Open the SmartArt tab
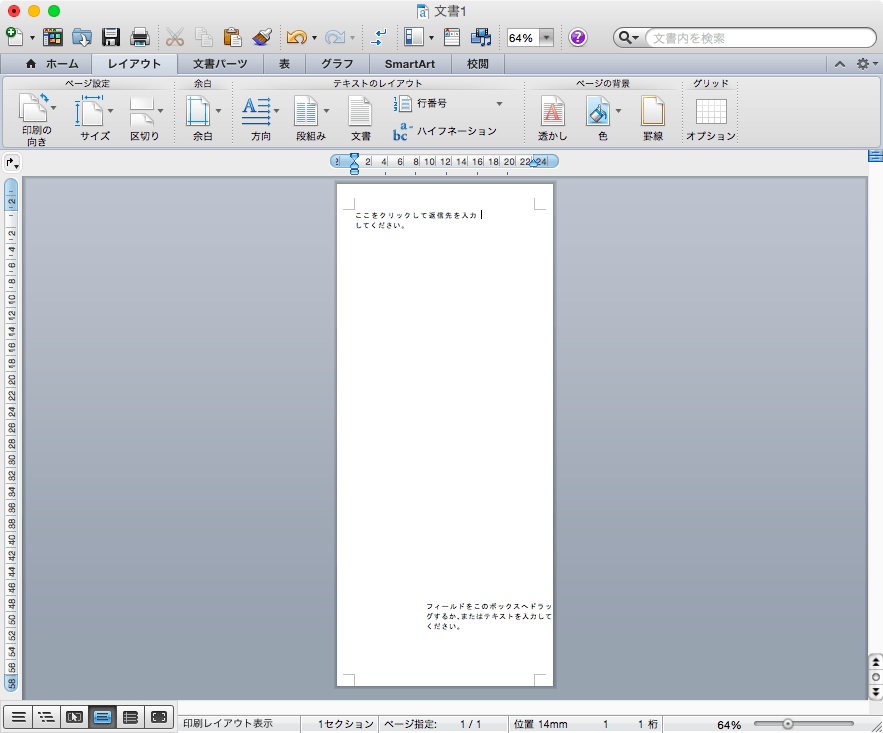 point(410,64)
